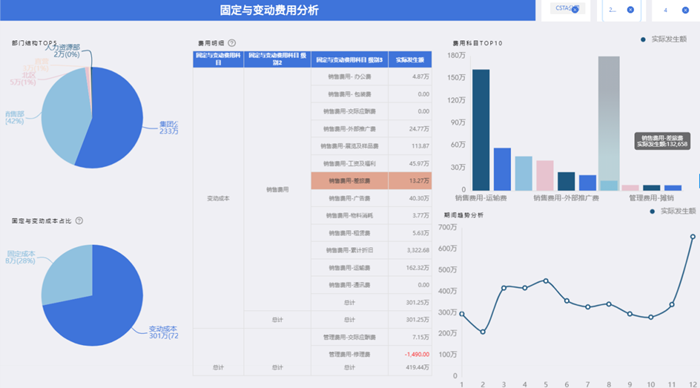This screenshot has height=388, width=700.
Task: Select the 销售费用-包装费 row cell
Action: (350, 94)
